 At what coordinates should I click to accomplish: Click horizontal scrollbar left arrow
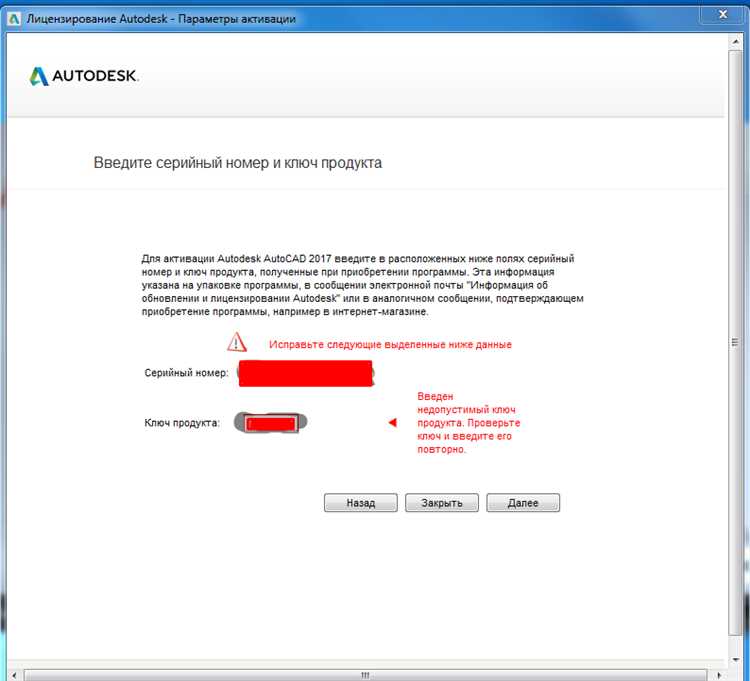pos(14,675)
